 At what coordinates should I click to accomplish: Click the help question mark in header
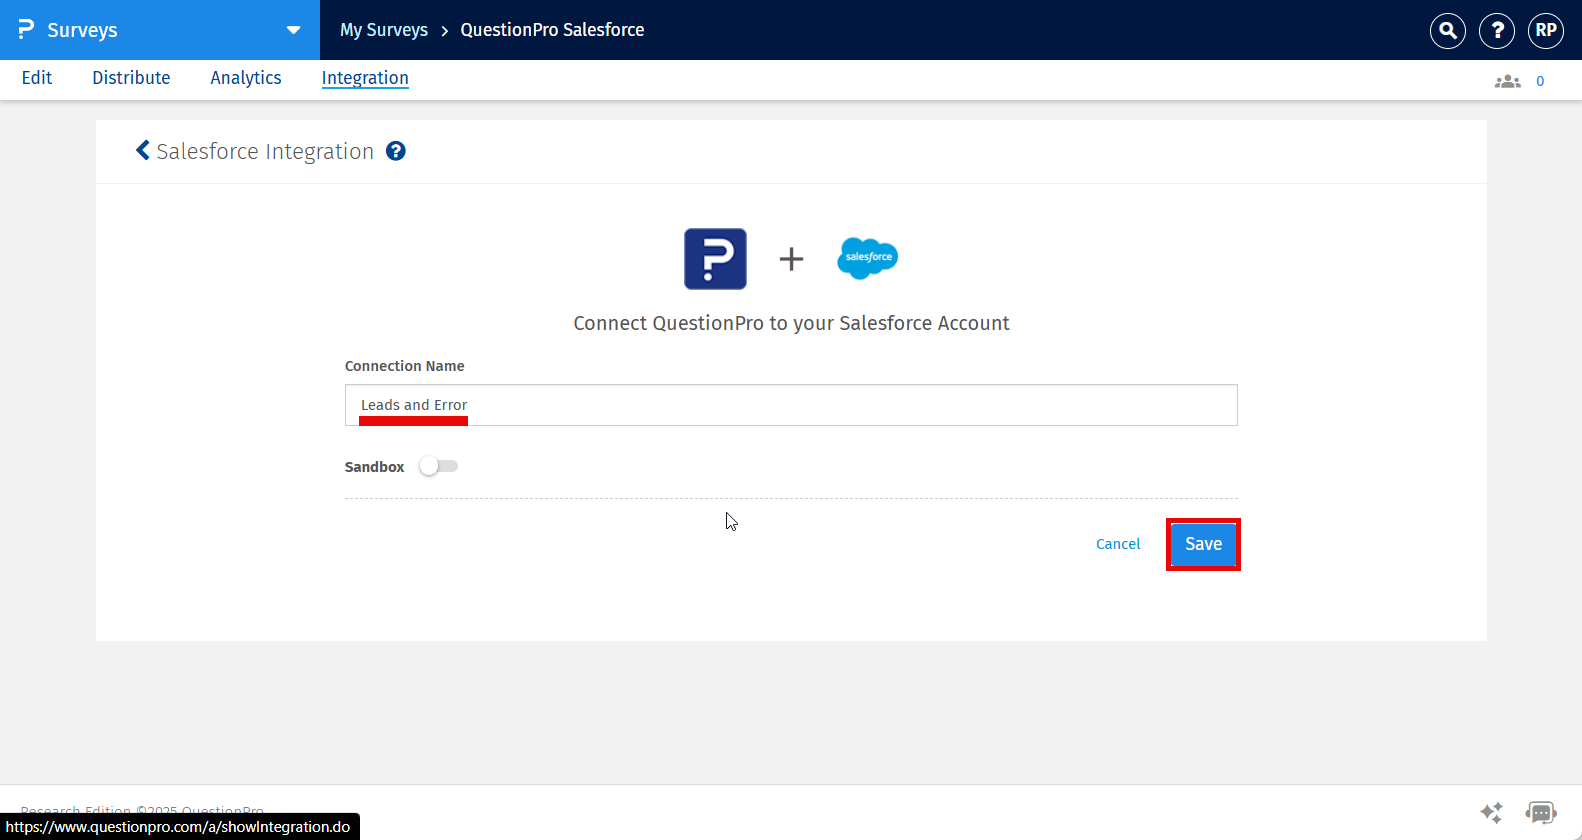pos(1497,31)
